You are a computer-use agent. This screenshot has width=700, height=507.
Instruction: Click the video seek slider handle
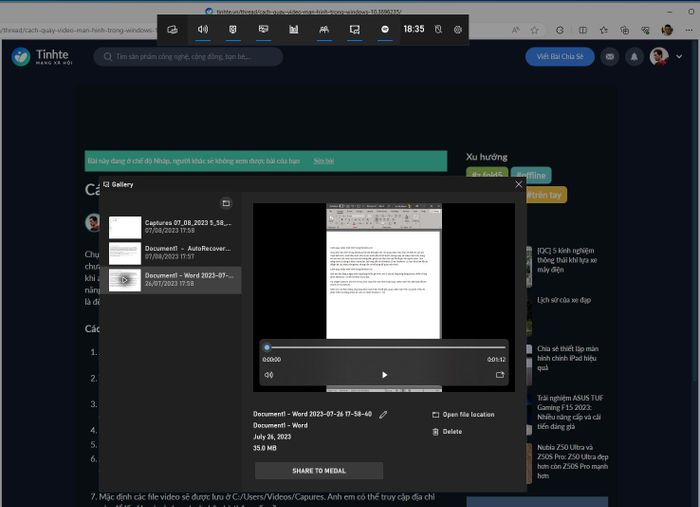(267, 347)
